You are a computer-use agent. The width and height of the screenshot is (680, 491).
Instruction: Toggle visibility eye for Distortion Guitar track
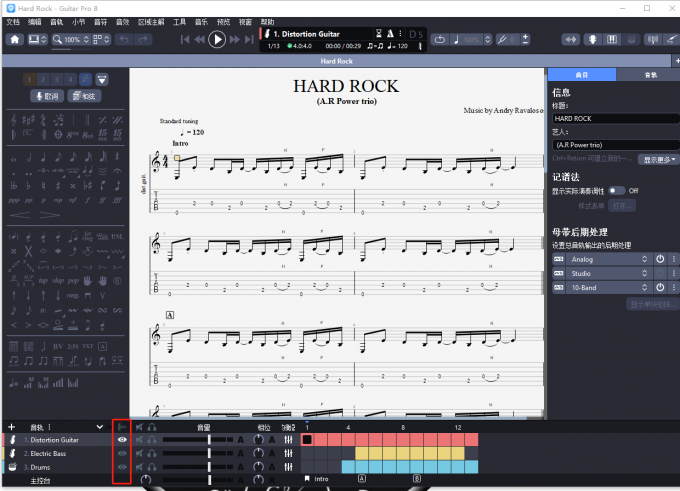[122, 440]
